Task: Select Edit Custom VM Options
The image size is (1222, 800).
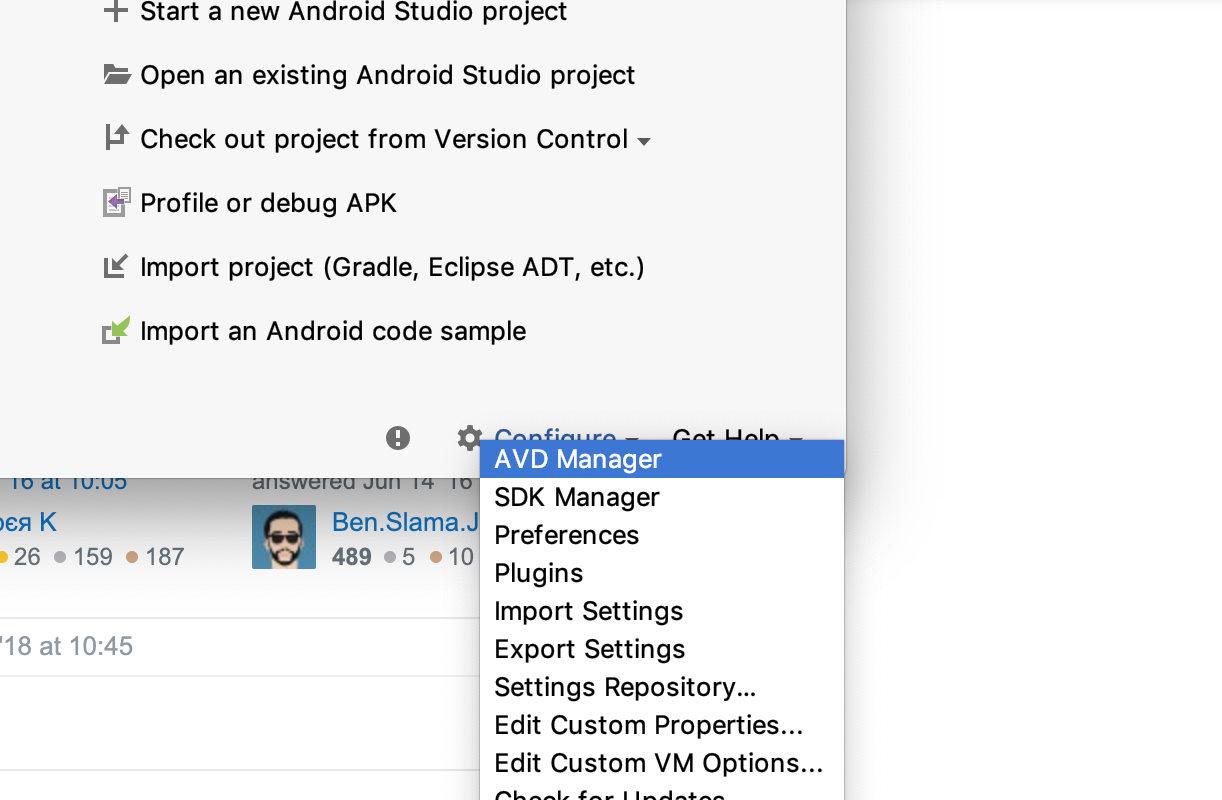Action: (658, 763)
